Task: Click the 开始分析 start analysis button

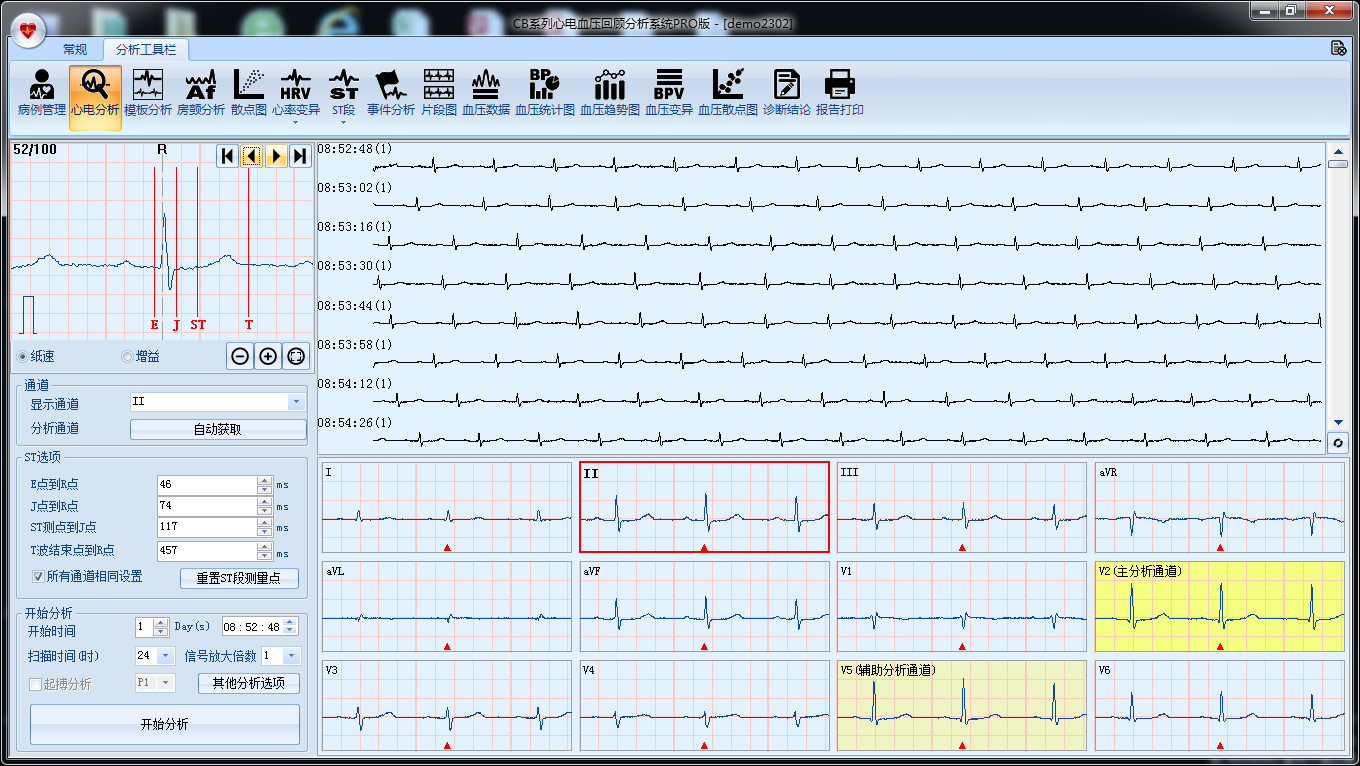Action: tap(165, 724)
